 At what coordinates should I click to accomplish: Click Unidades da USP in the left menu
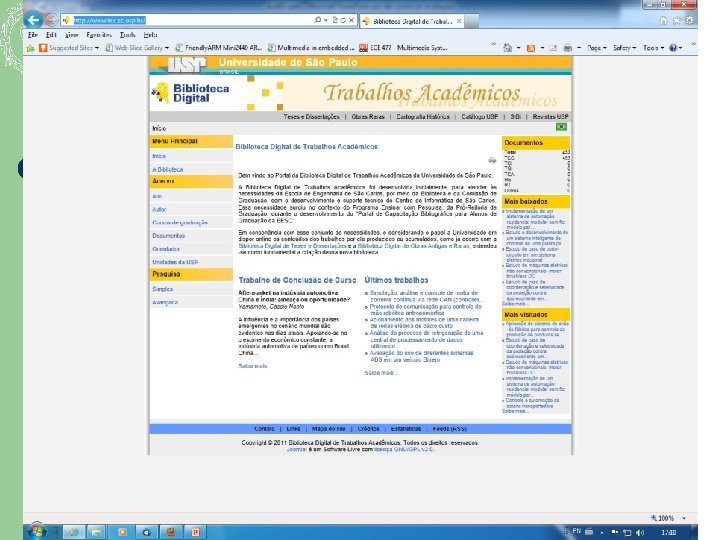[x=175, y=262]
